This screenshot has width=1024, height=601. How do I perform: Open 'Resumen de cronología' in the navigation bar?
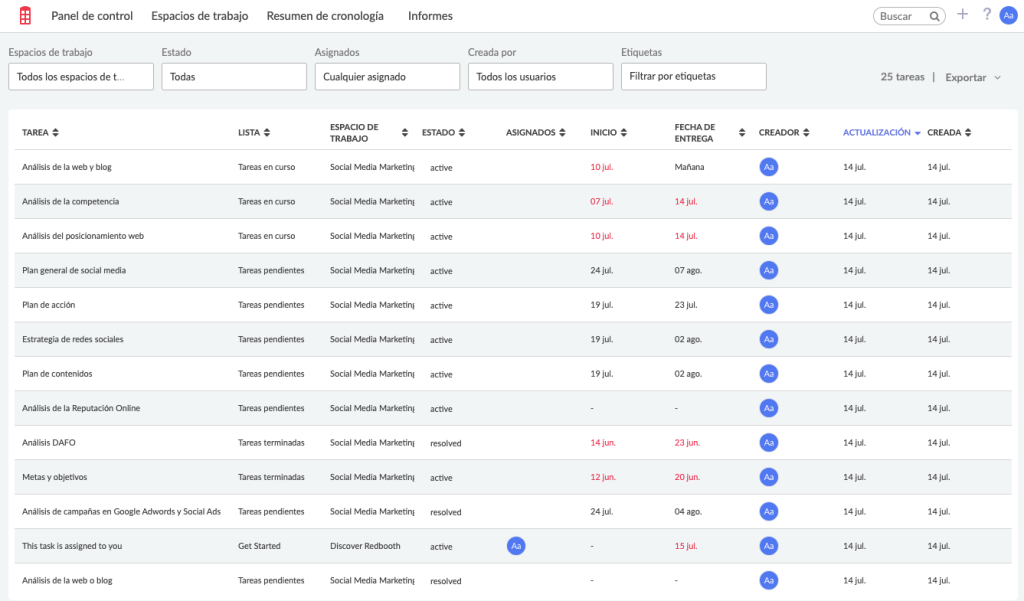point(324,16)
